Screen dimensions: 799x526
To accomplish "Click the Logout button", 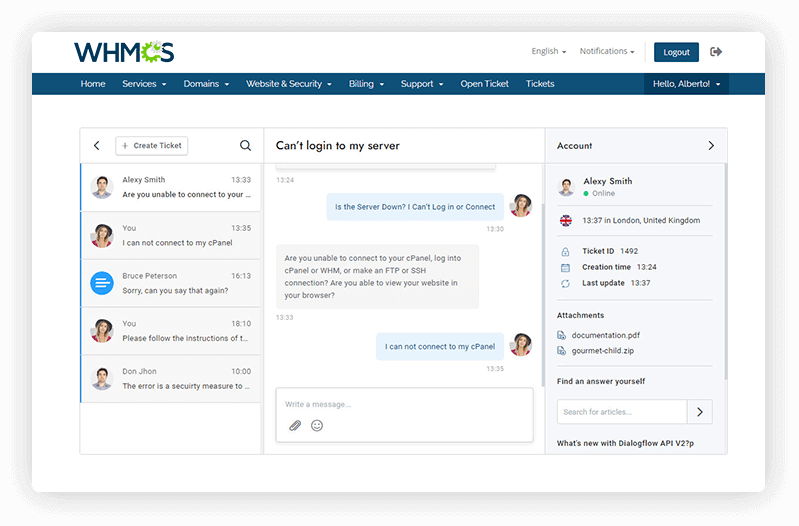I will (x=676, y=52).
